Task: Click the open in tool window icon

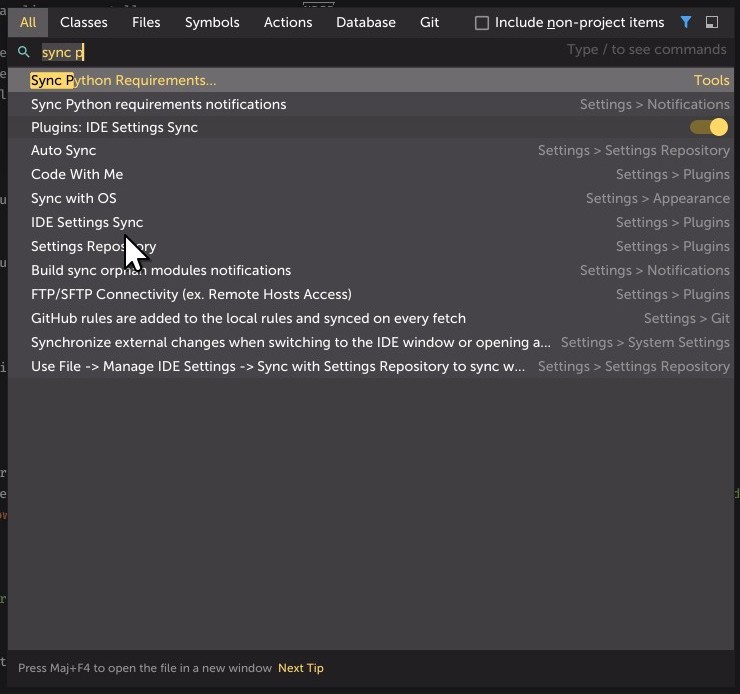Action: click(x=712, y=22)
